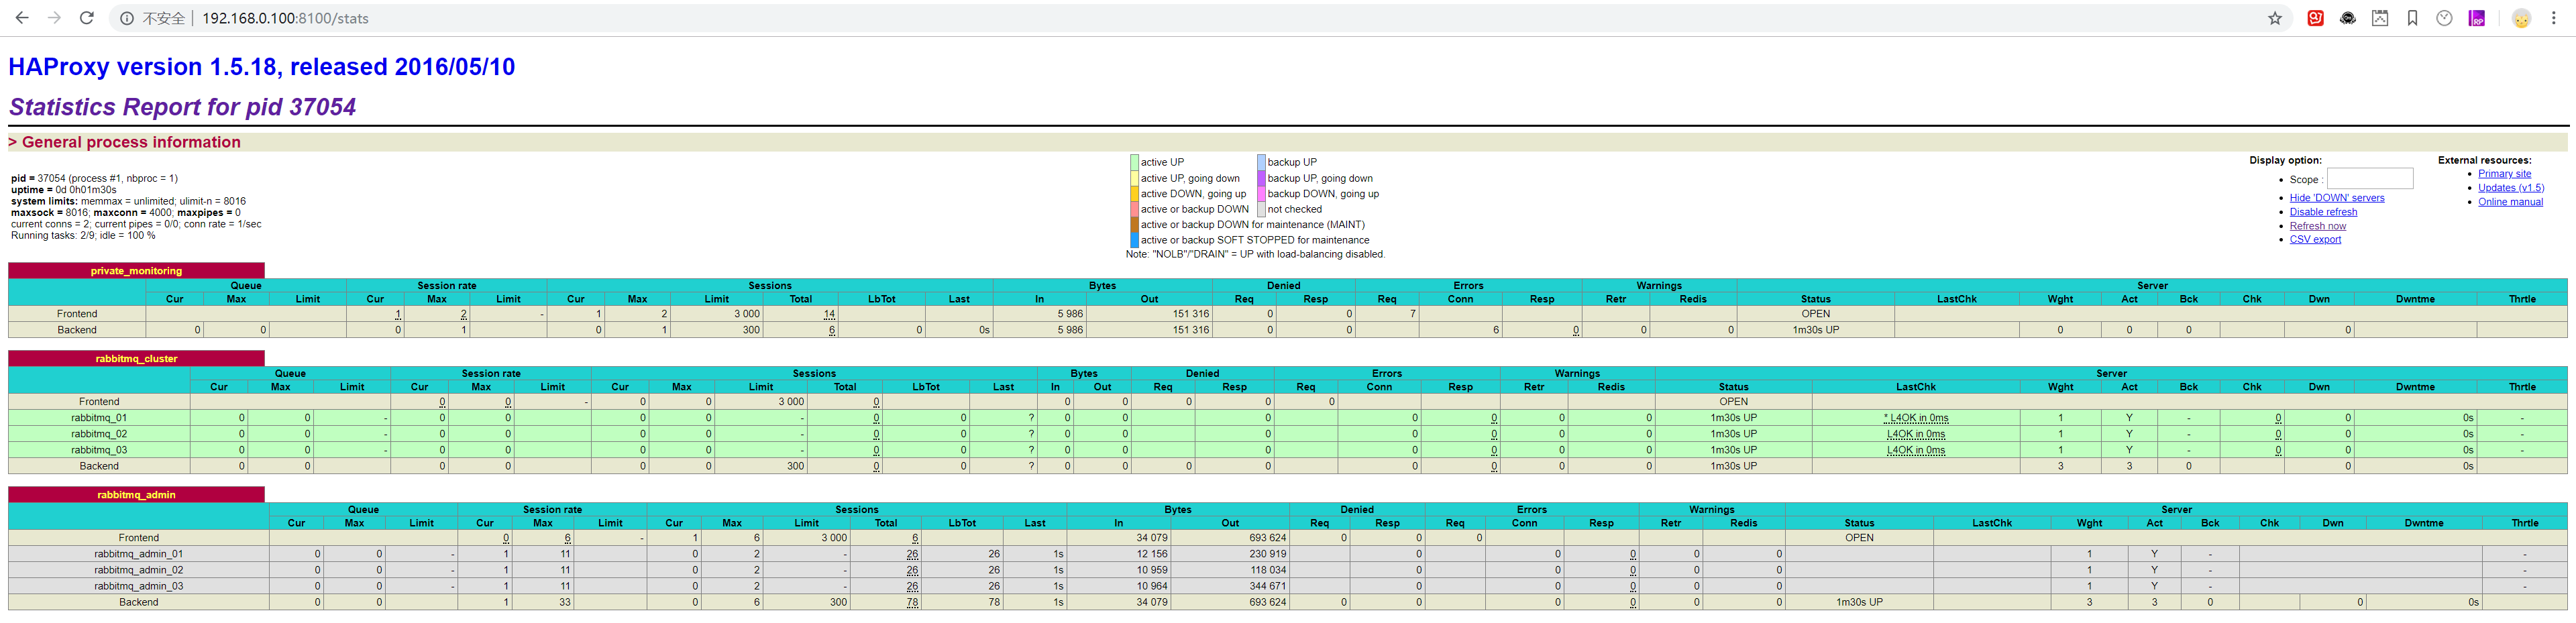Image resolution: width=2576 pixels, height=623 pixels.
Task: Click the site info icon in the address bar
Action: (x=127, y=18)
